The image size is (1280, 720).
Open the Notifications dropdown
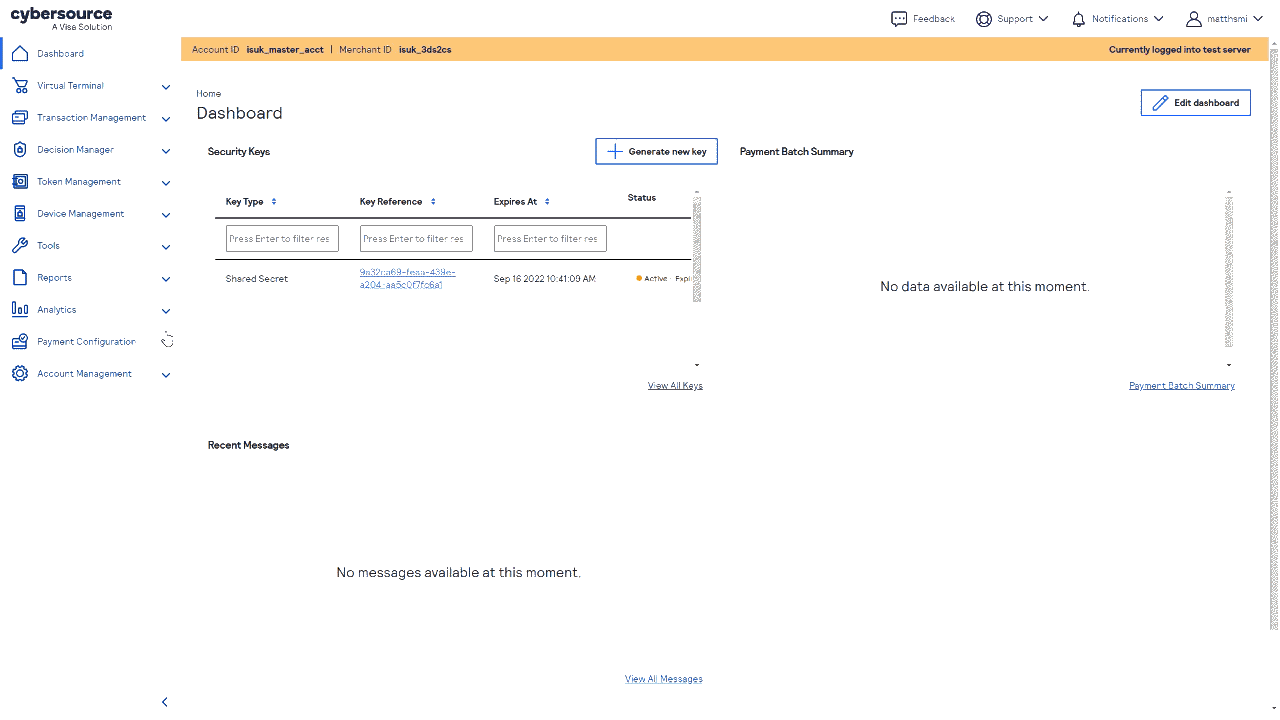coord(1117,19)
